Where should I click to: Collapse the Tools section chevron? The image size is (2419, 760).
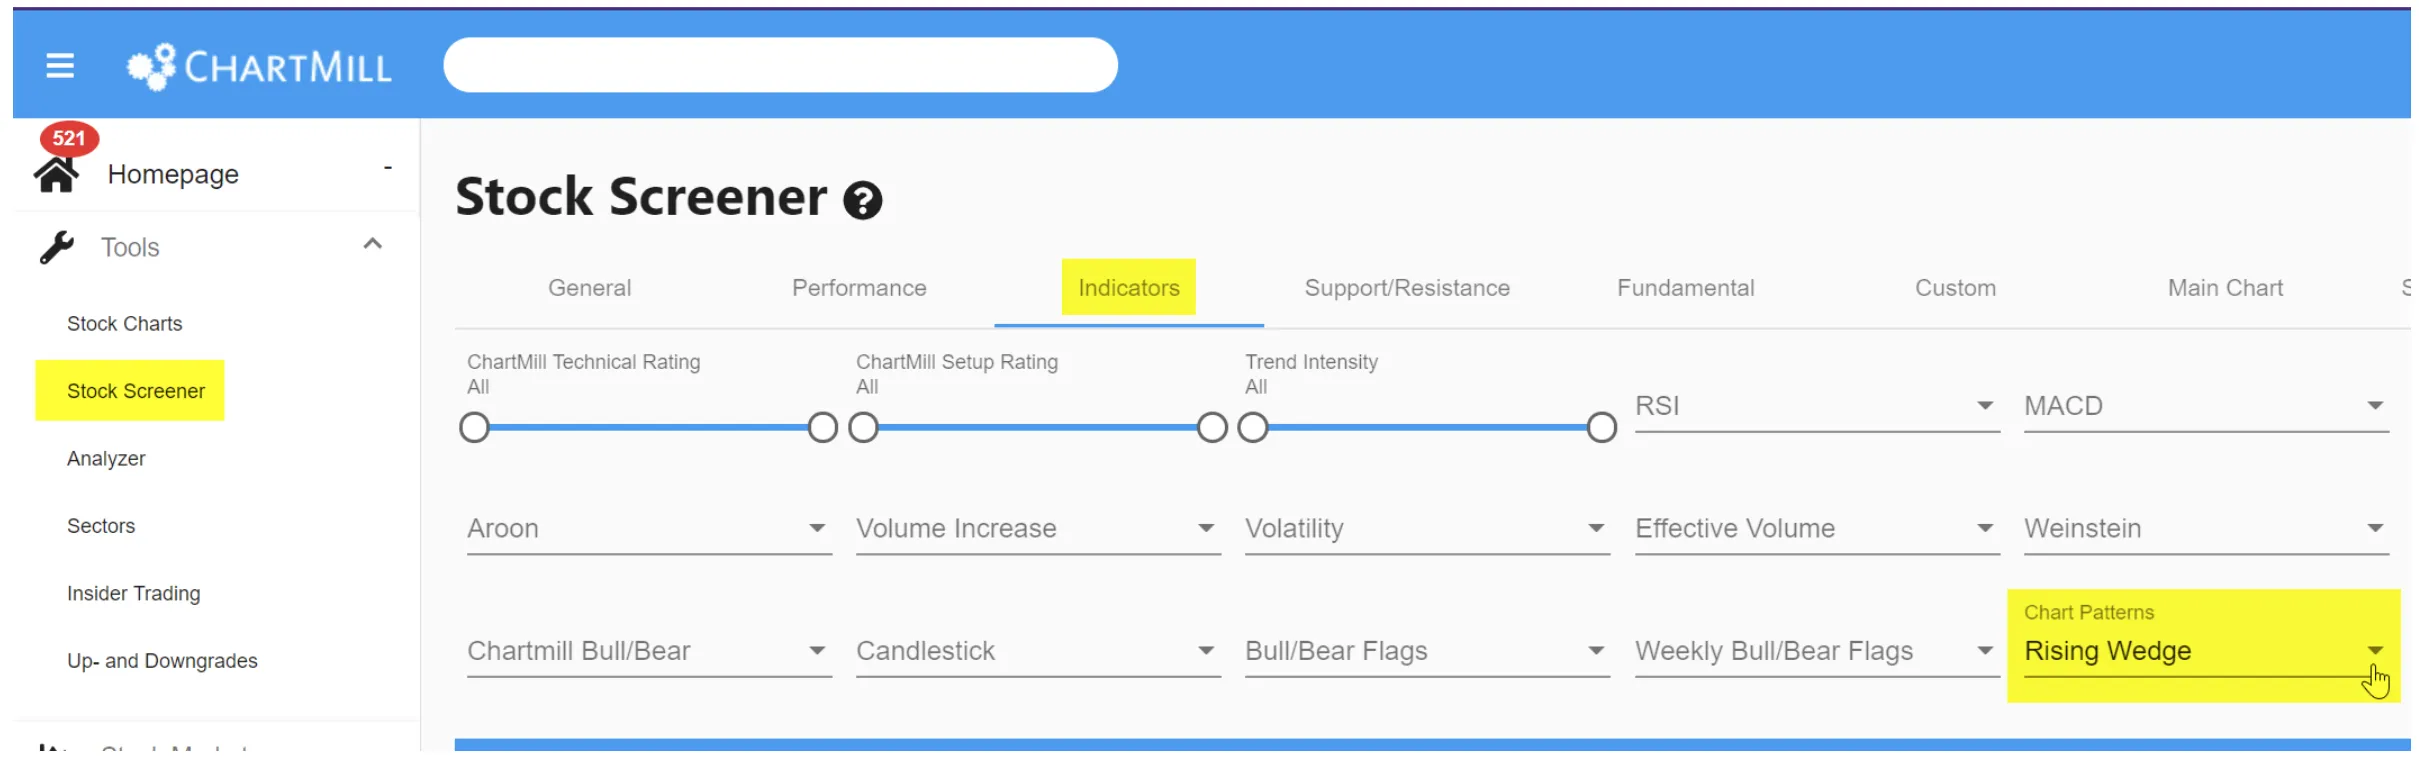point(373,244)
